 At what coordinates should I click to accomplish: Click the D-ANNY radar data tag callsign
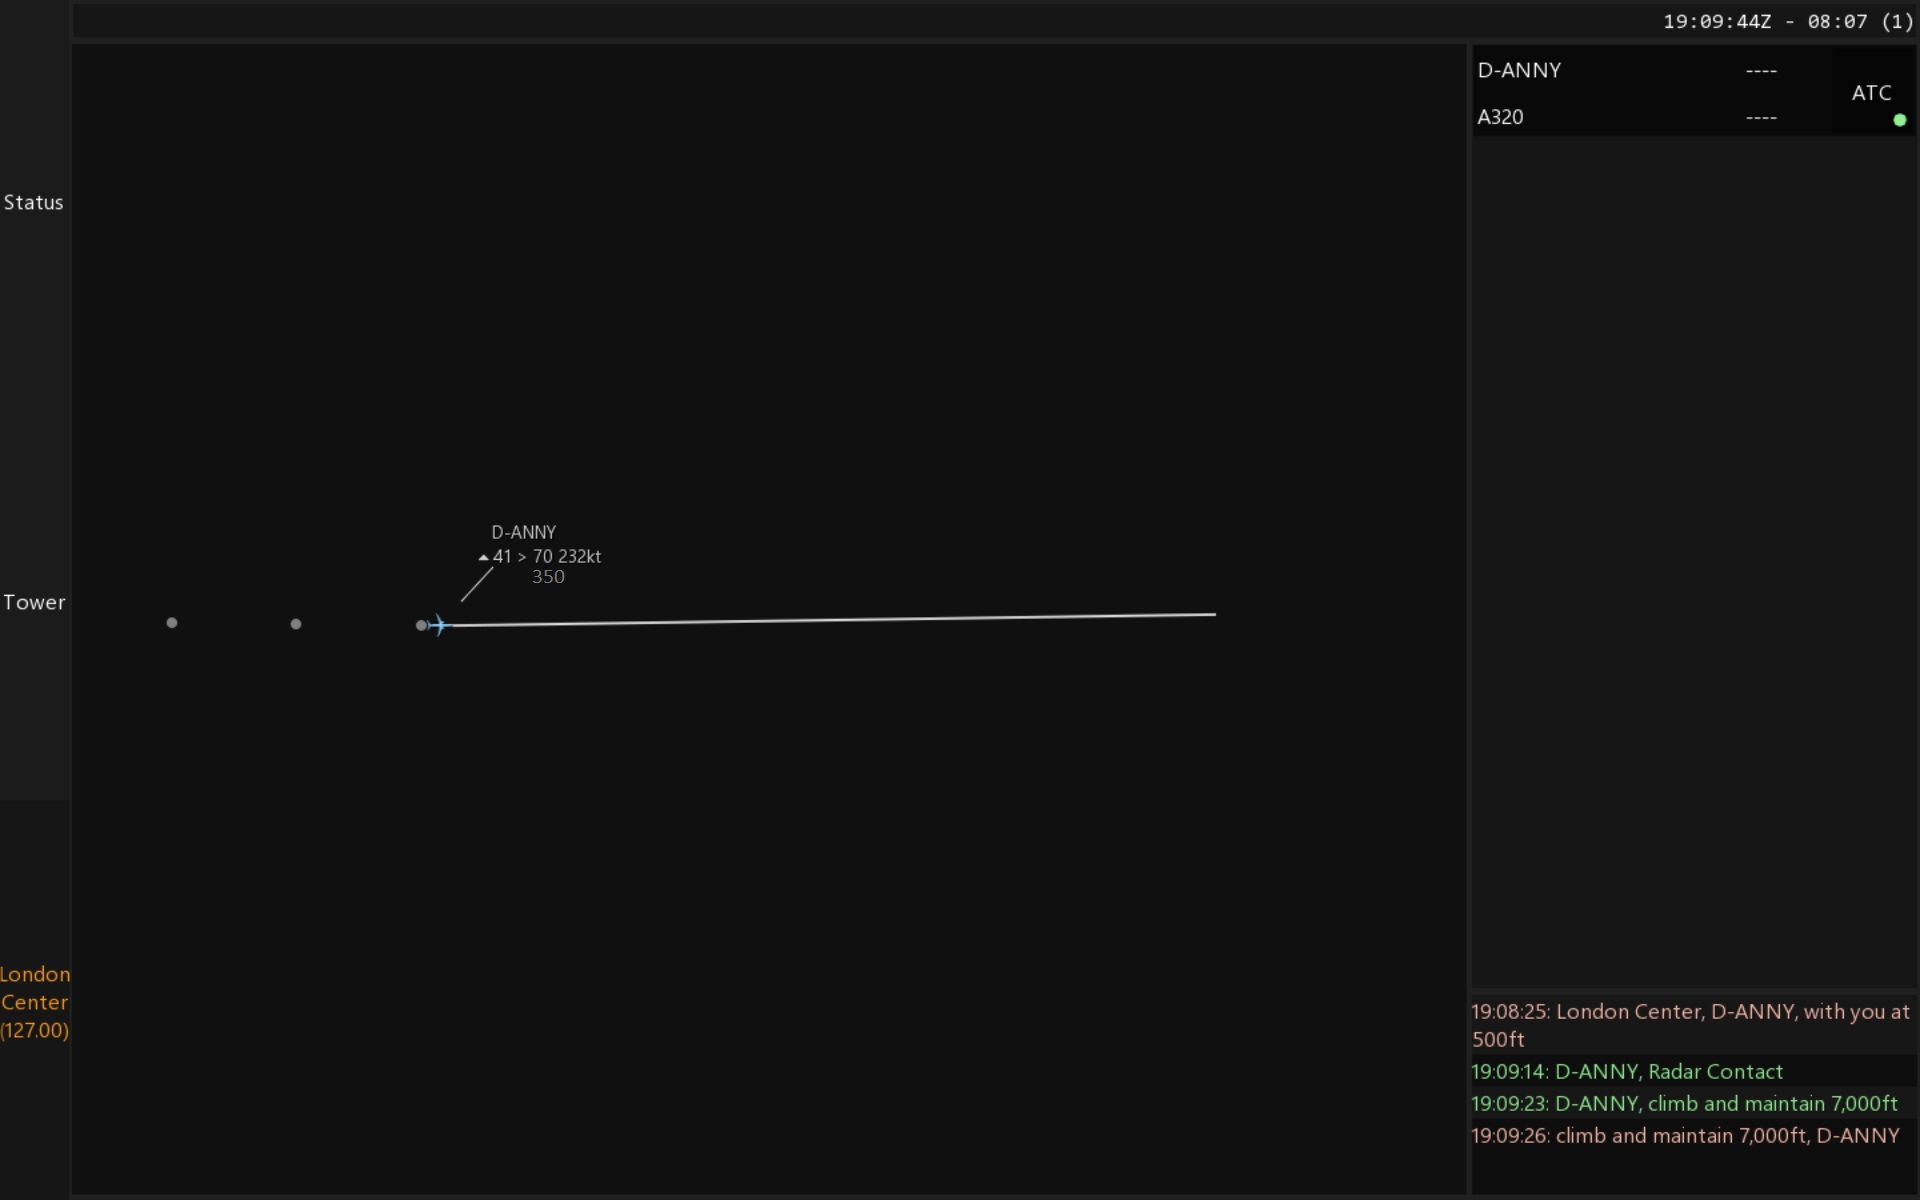coord(523,532)
